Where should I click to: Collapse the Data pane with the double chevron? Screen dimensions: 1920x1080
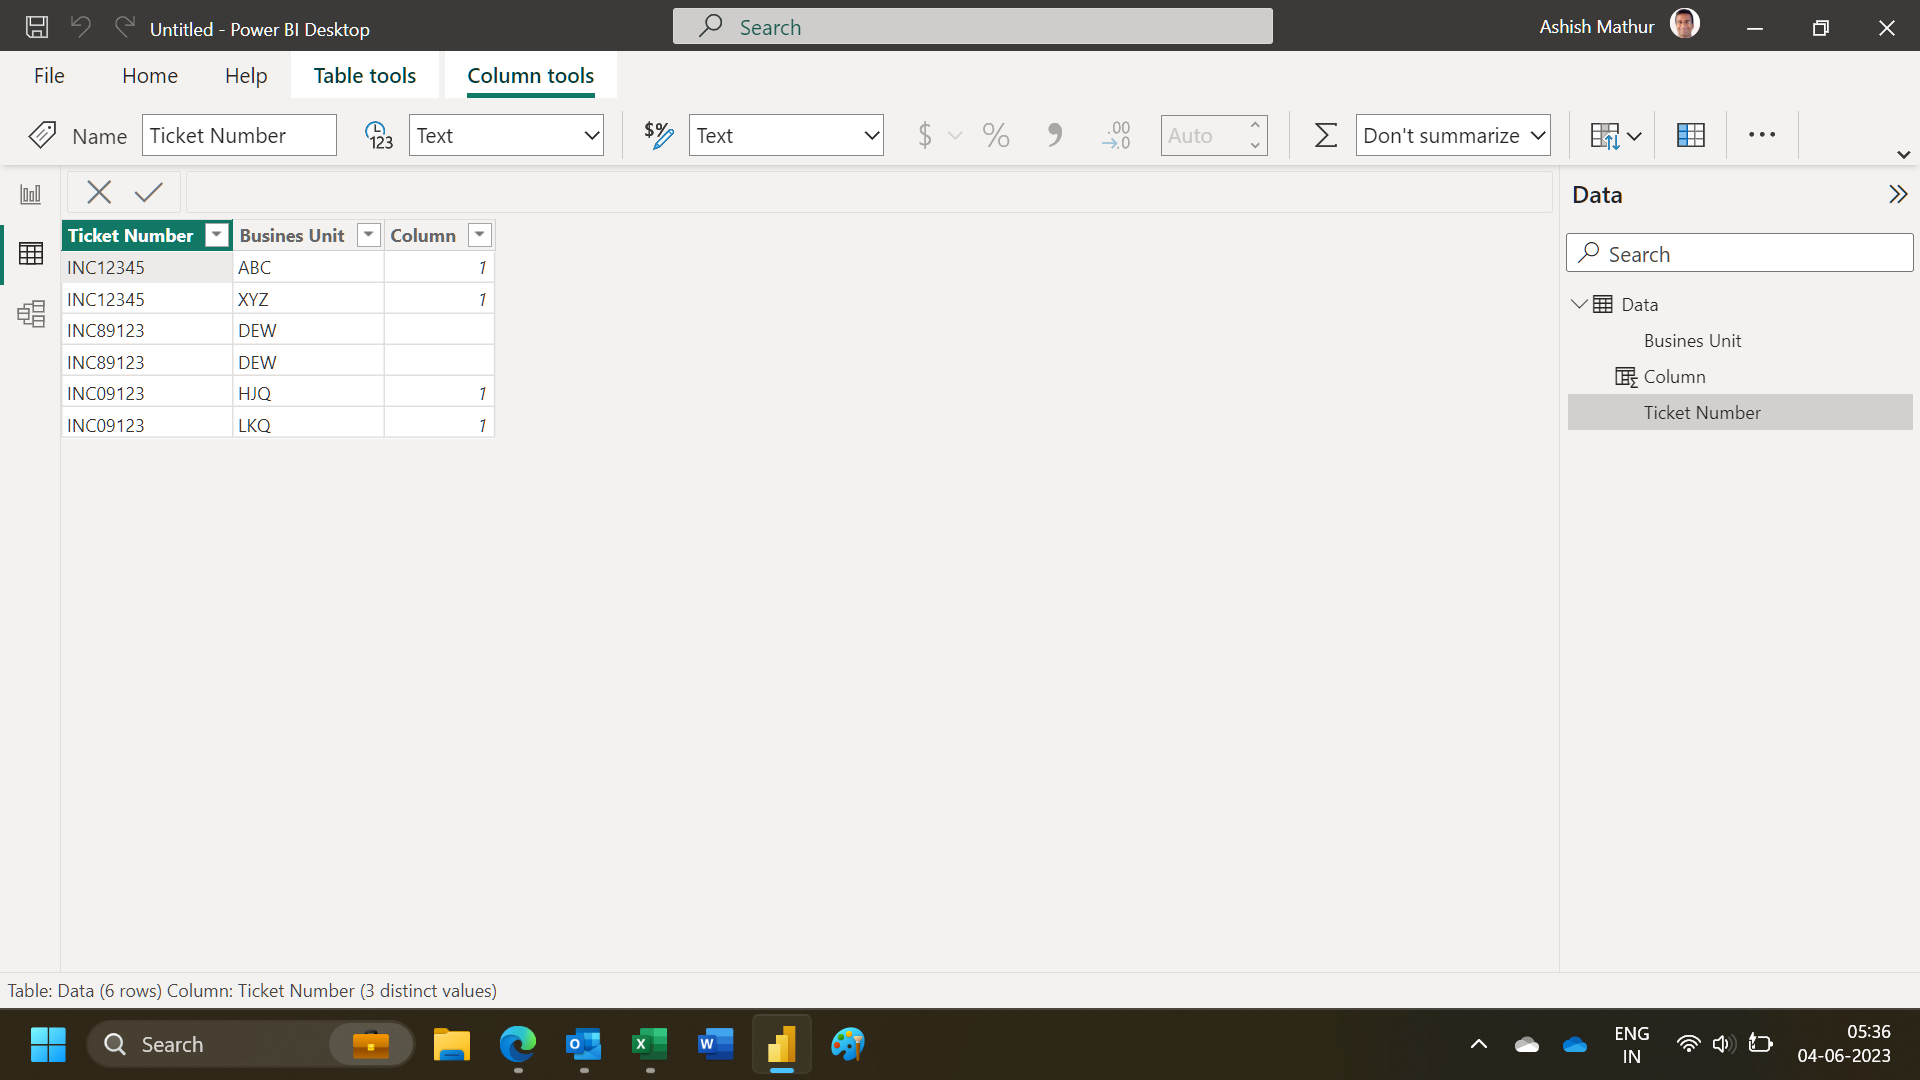[x=1897, y=194]
